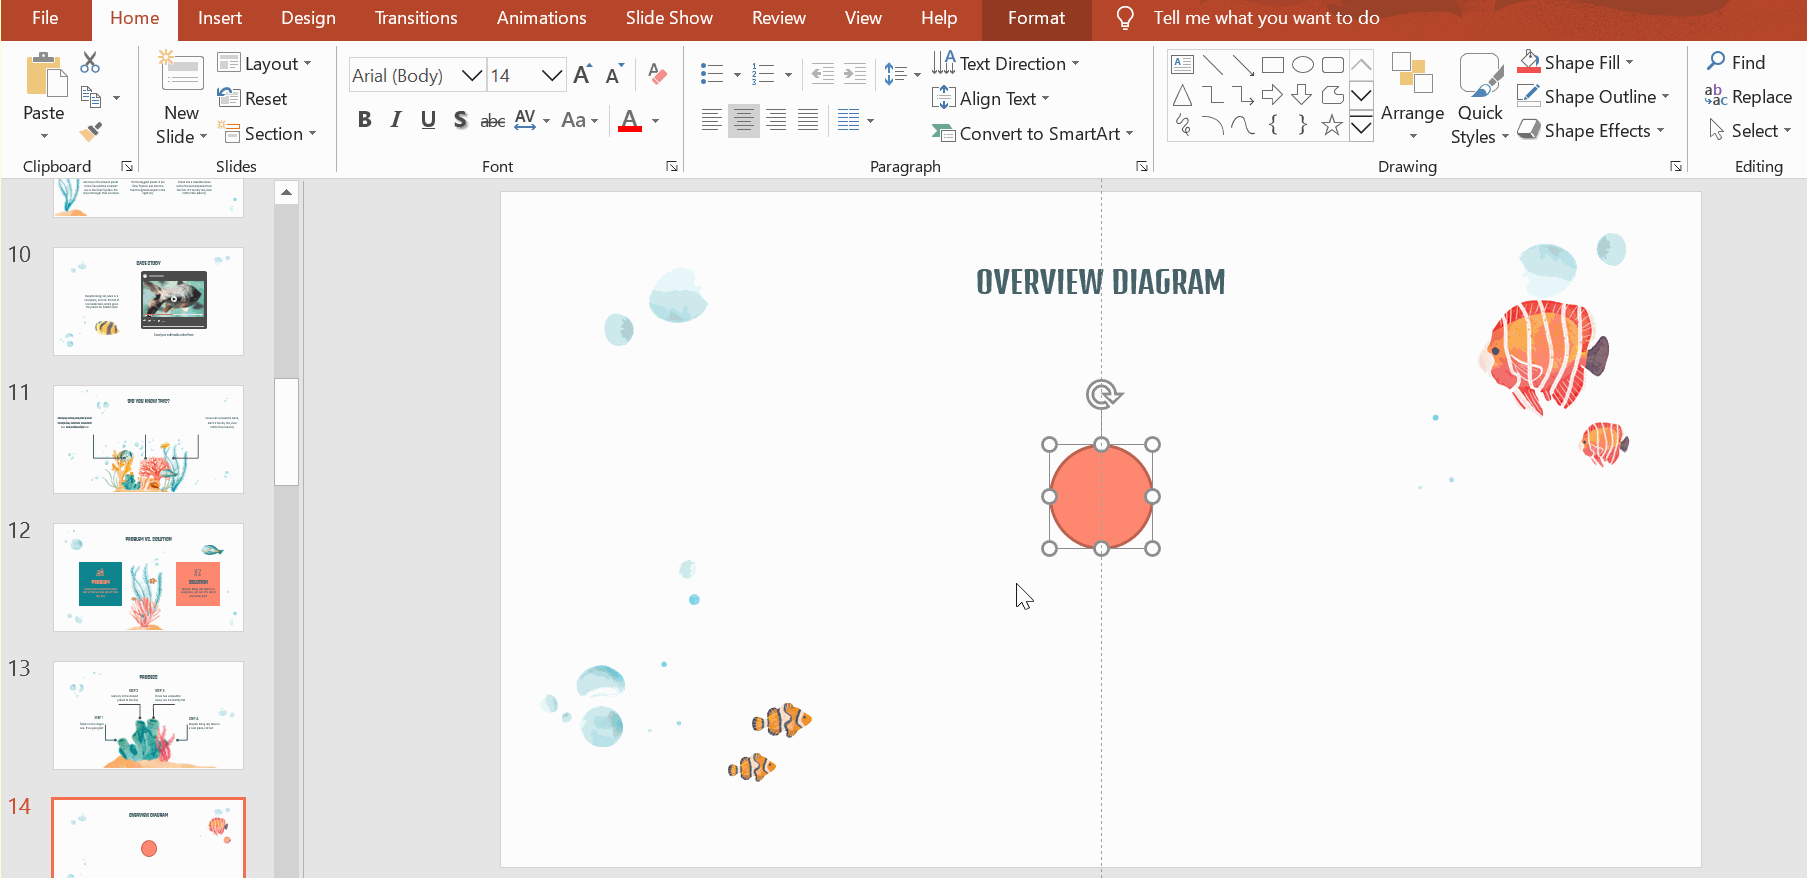1807x878 pixels.
Task: Select slide 12 thumbnail
Action: (148, 577)
